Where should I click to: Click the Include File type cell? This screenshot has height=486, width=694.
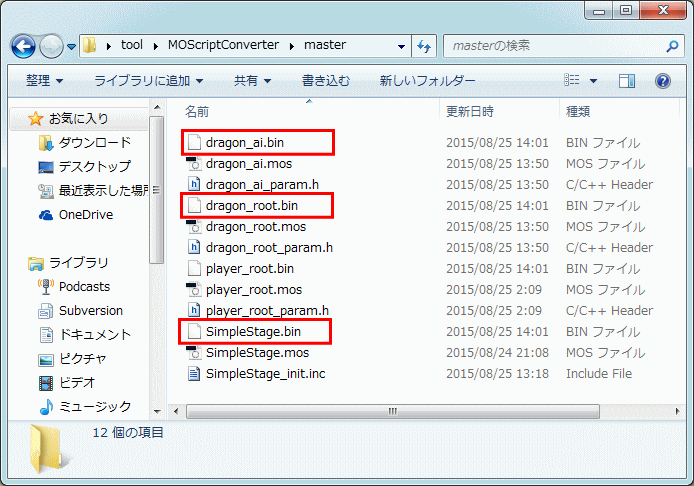599,374
